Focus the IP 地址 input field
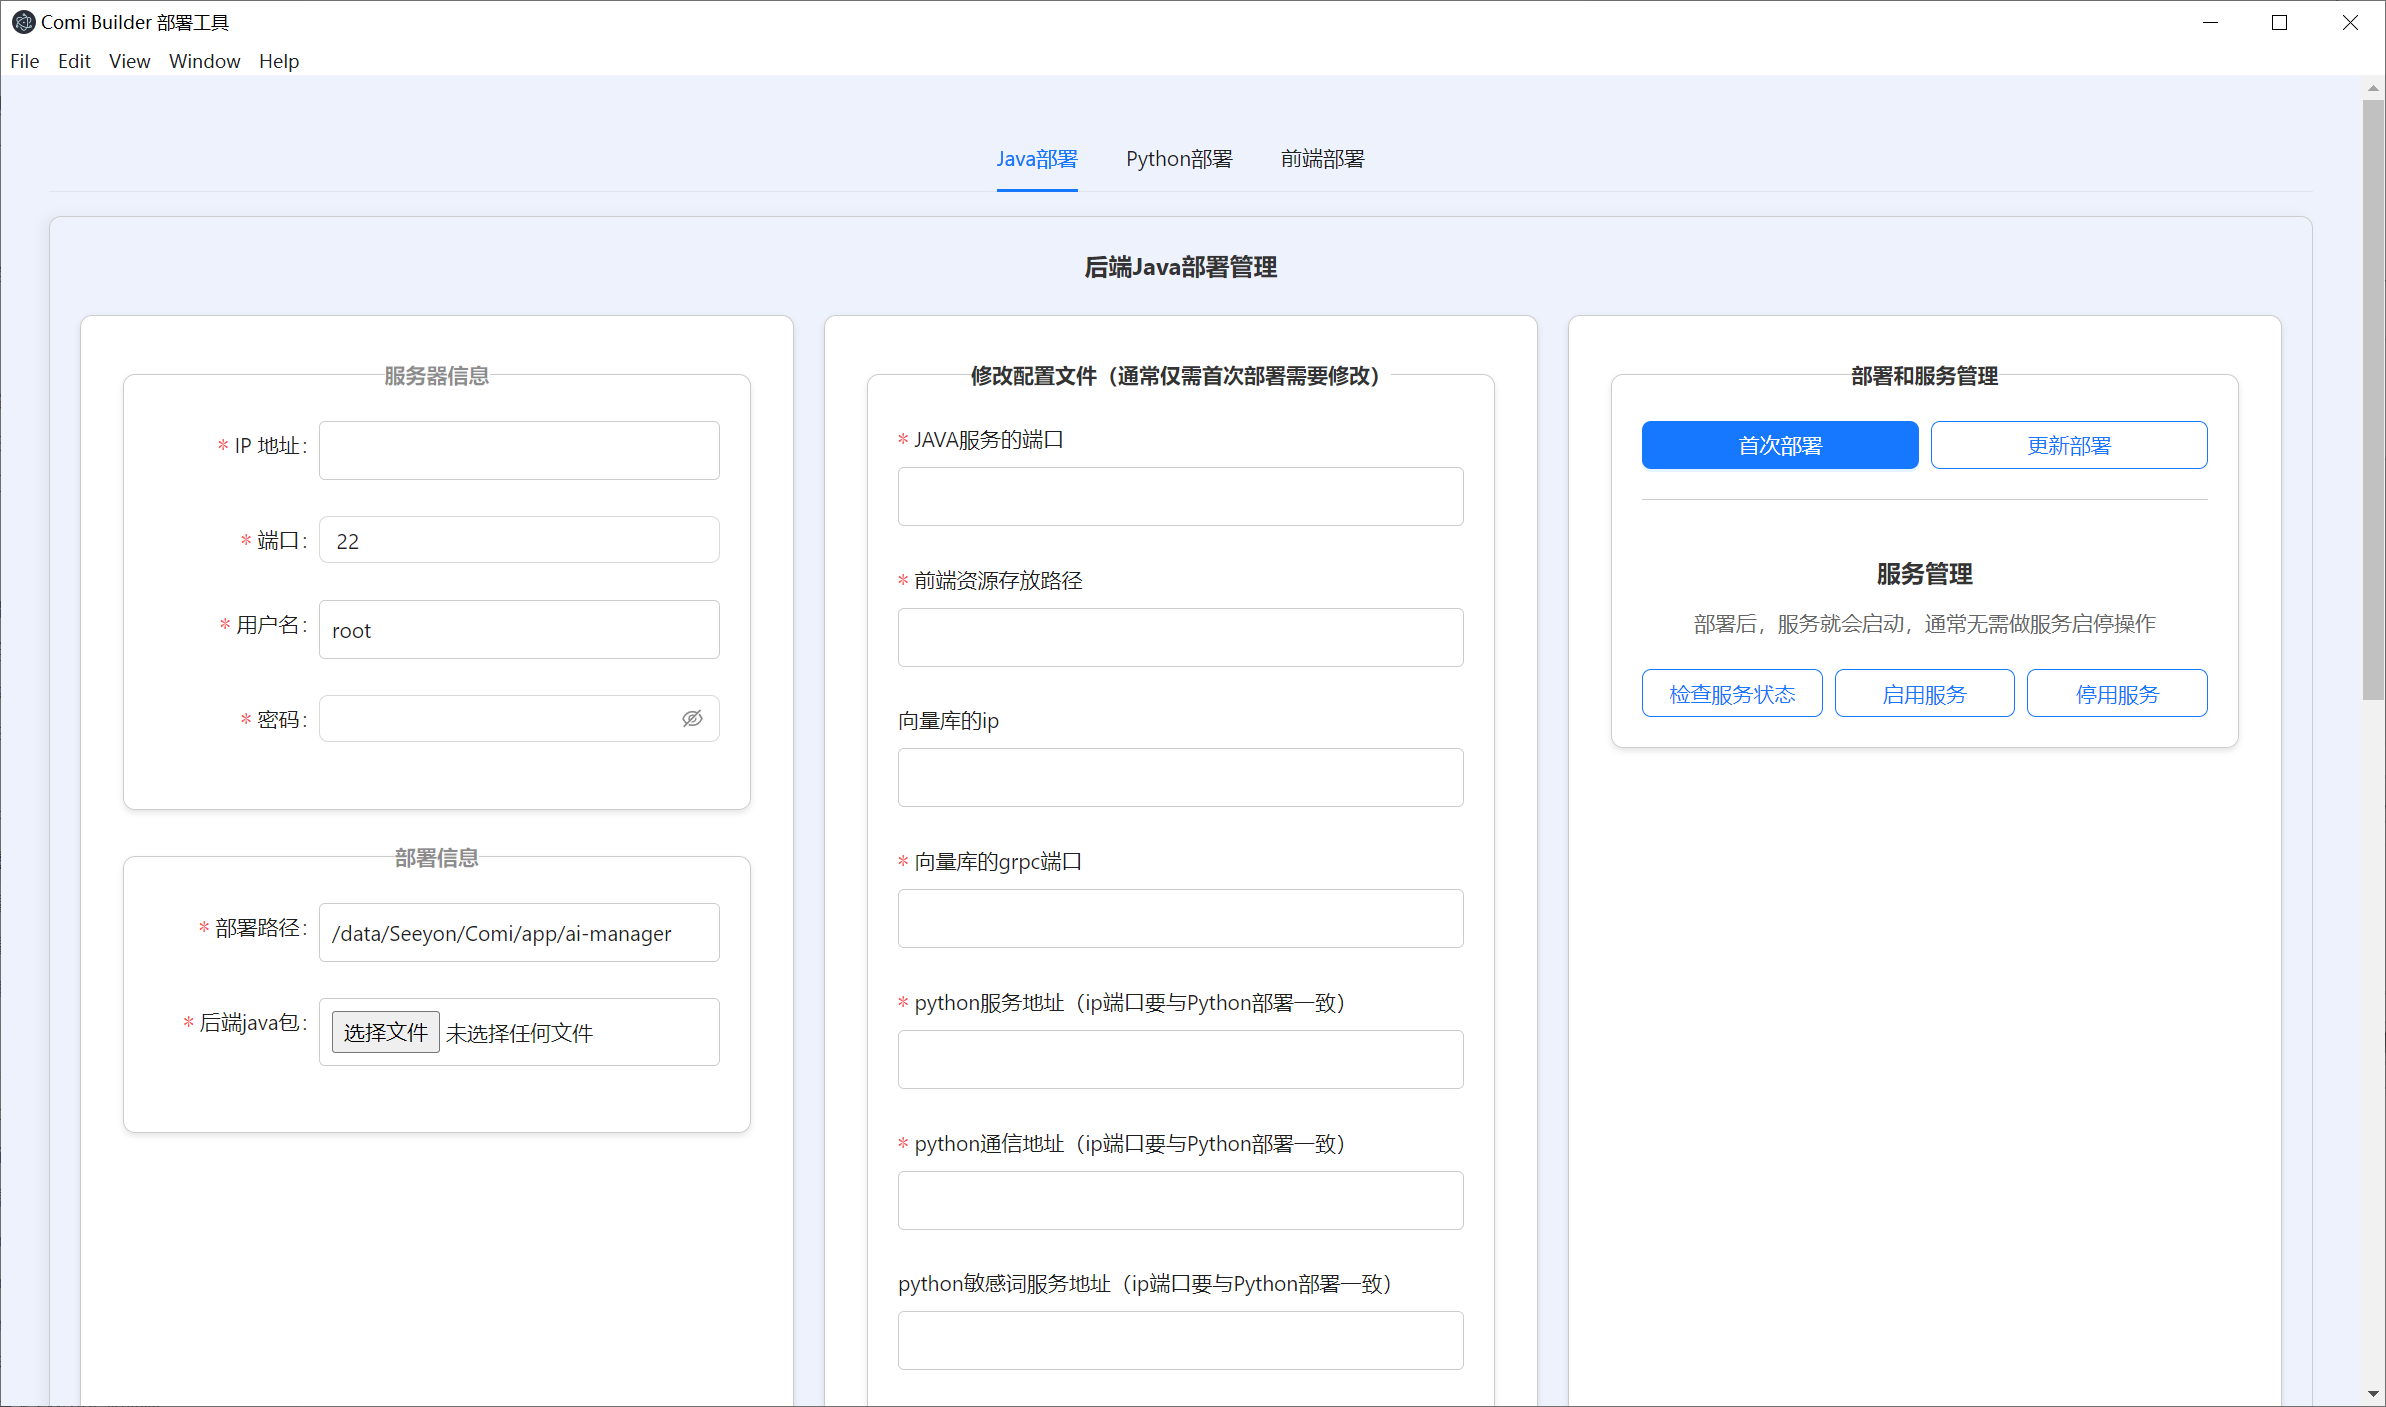This screenshot has width=2386, height=1407. point(519,450)
